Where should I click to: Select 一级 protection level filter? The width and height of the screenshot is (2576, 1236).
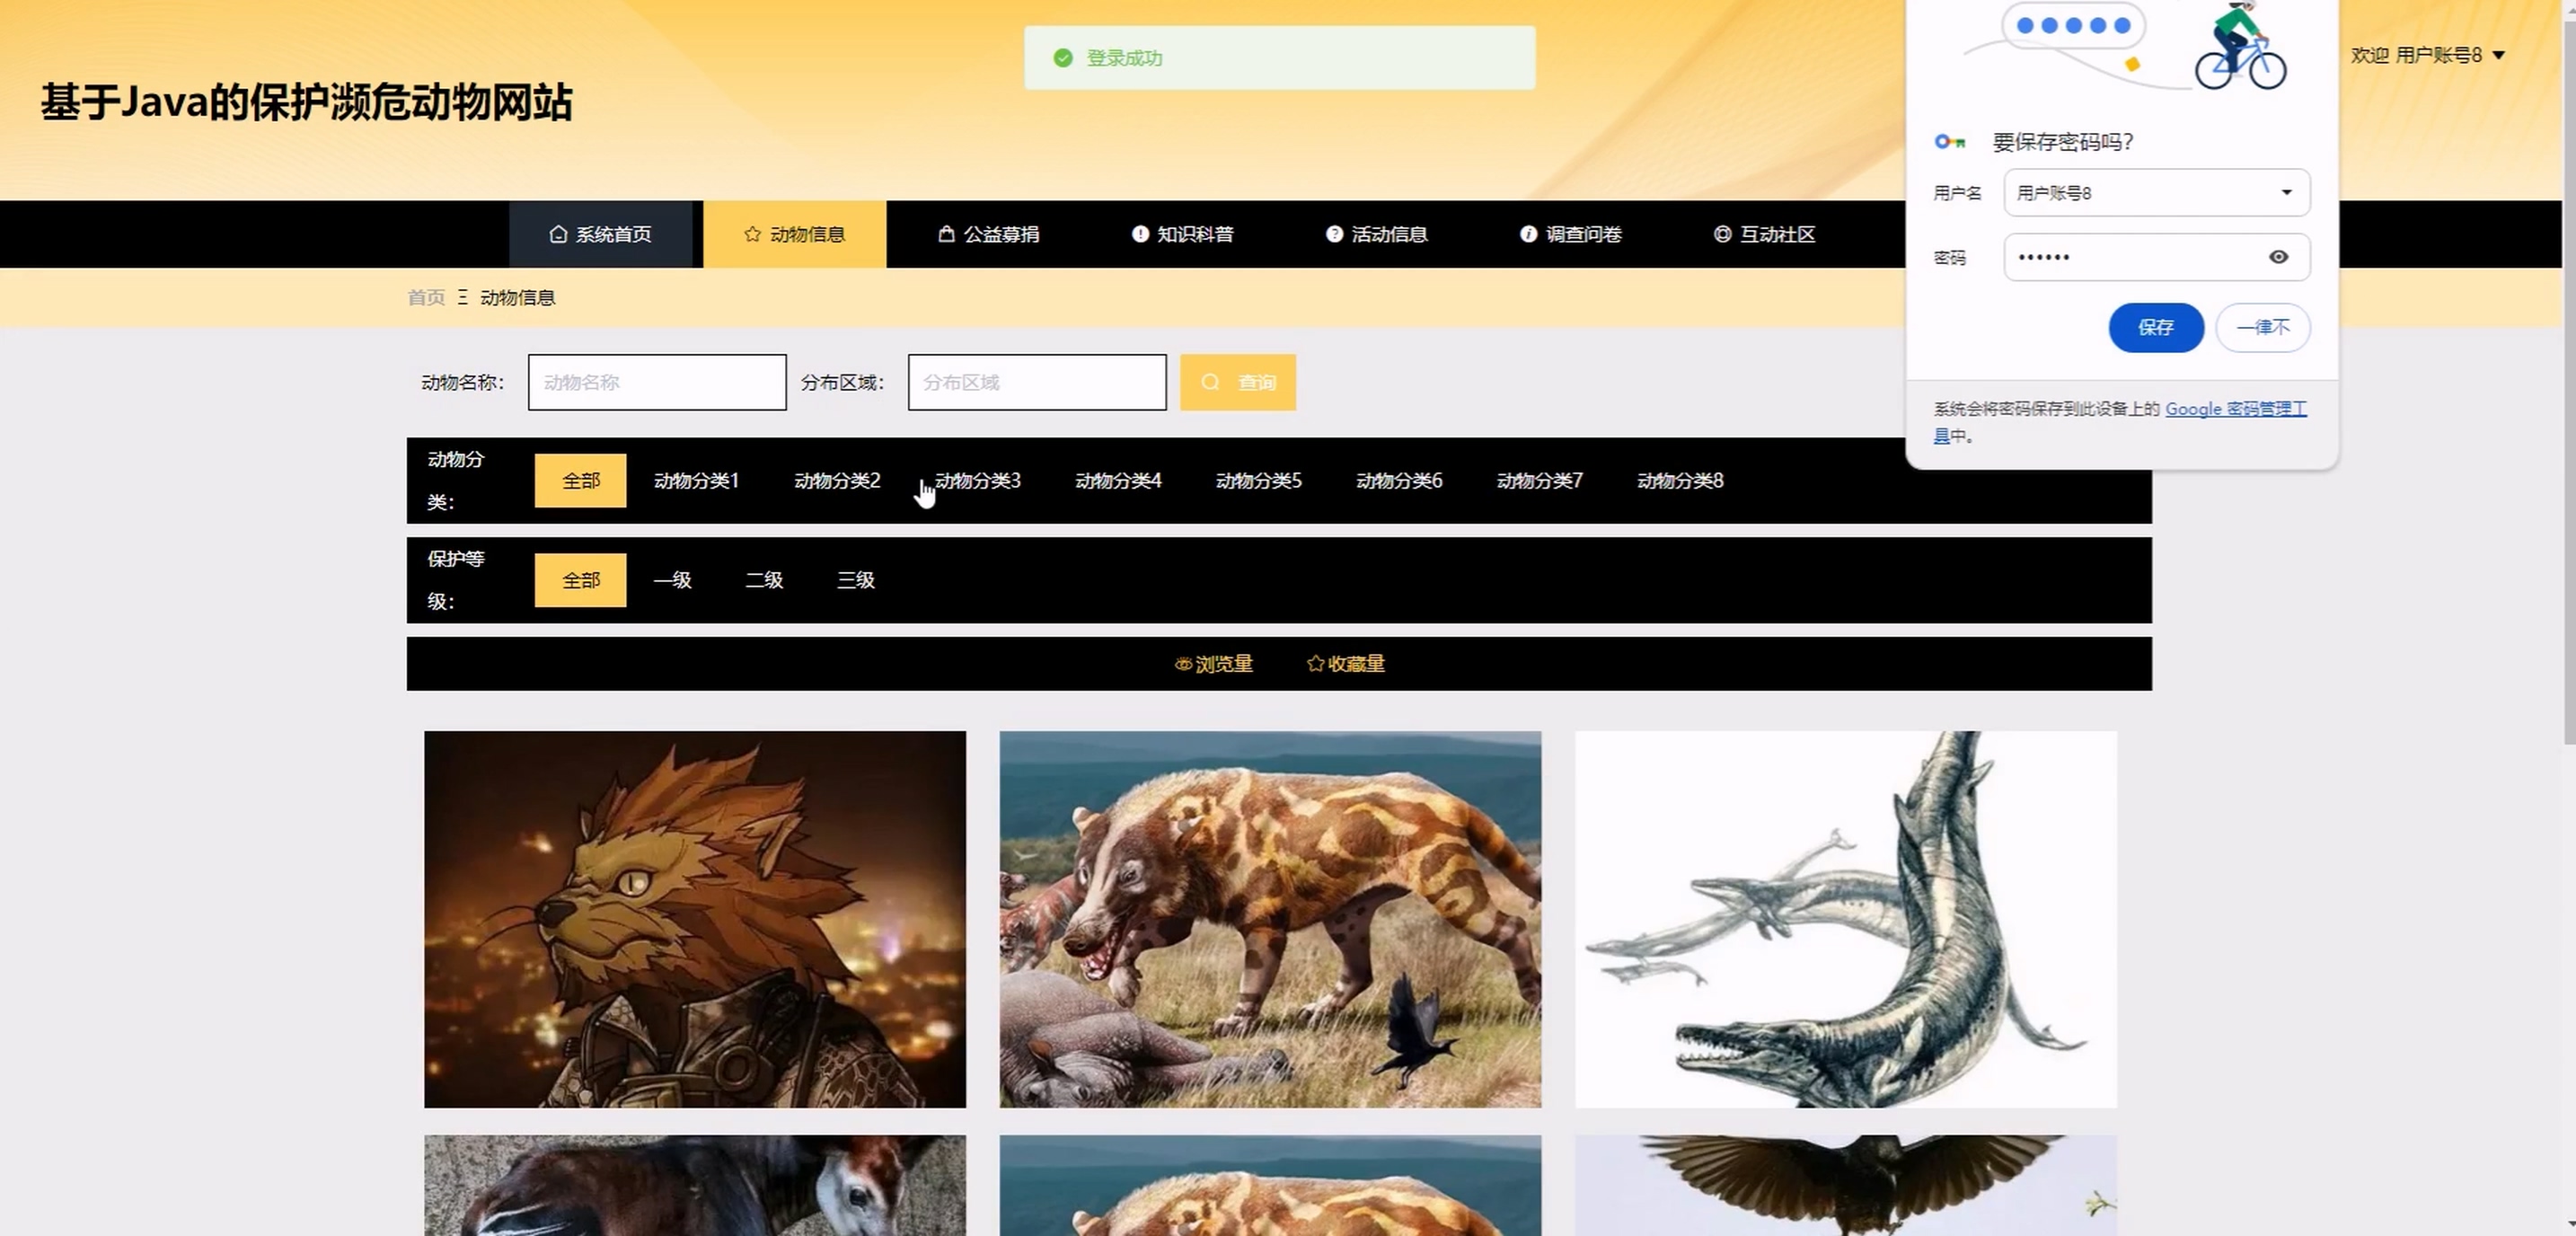[x=672, y=580]
